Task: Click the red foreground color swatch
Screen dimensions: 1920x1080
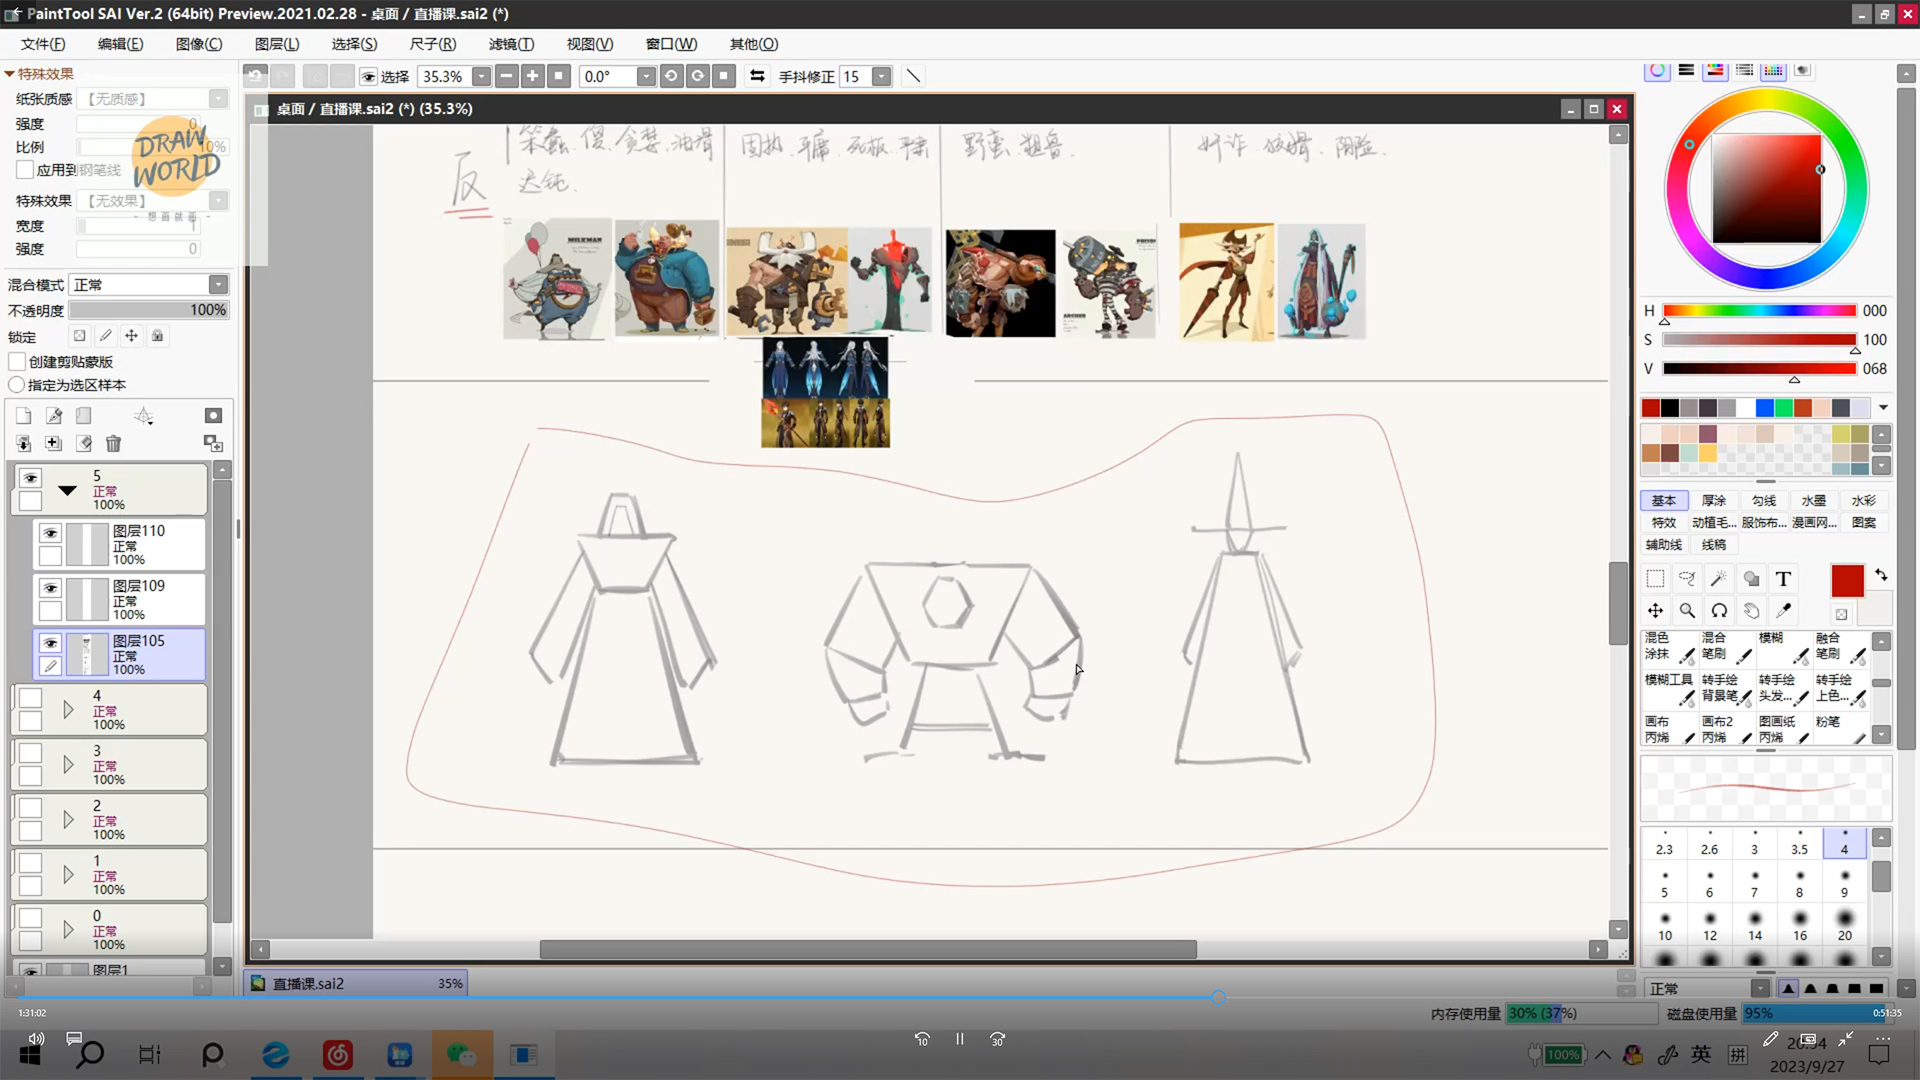Action: pyautogui.click(x=1847, y=581)
